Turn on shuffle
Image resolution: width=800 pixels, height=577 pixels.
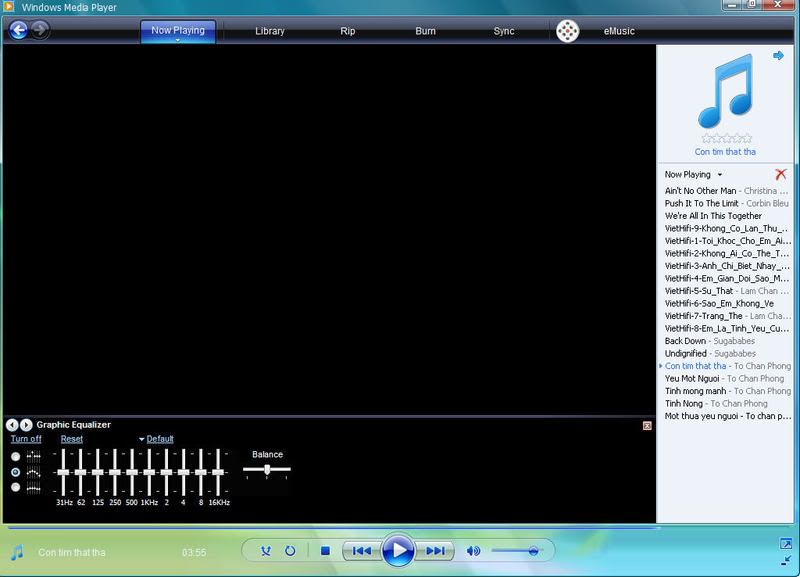coord(266,551)
